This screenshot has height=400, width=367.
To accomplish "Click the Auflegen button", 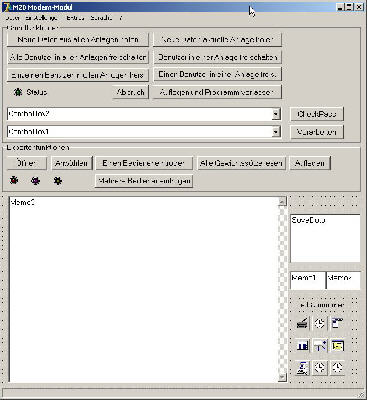I will click(310, 163).
